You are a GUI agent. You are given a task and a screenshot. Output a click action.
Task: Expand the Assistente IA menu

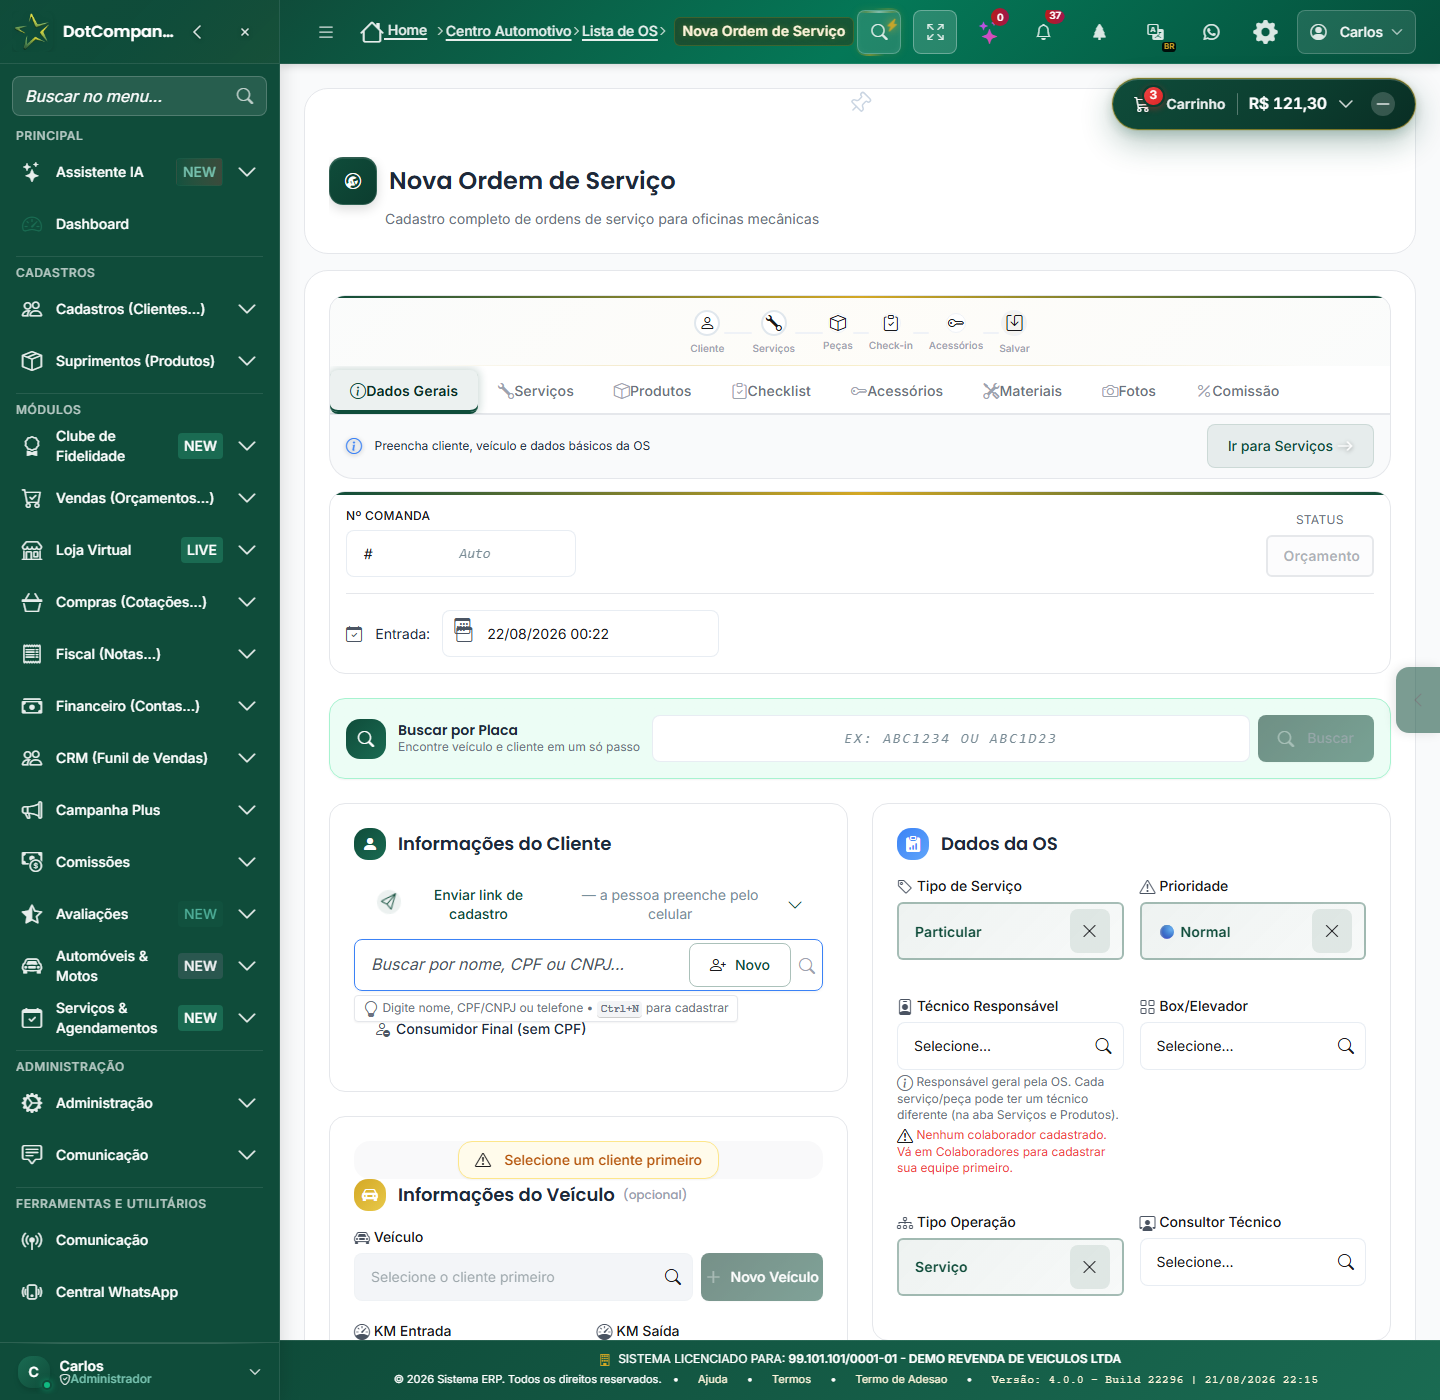point(247,172)
